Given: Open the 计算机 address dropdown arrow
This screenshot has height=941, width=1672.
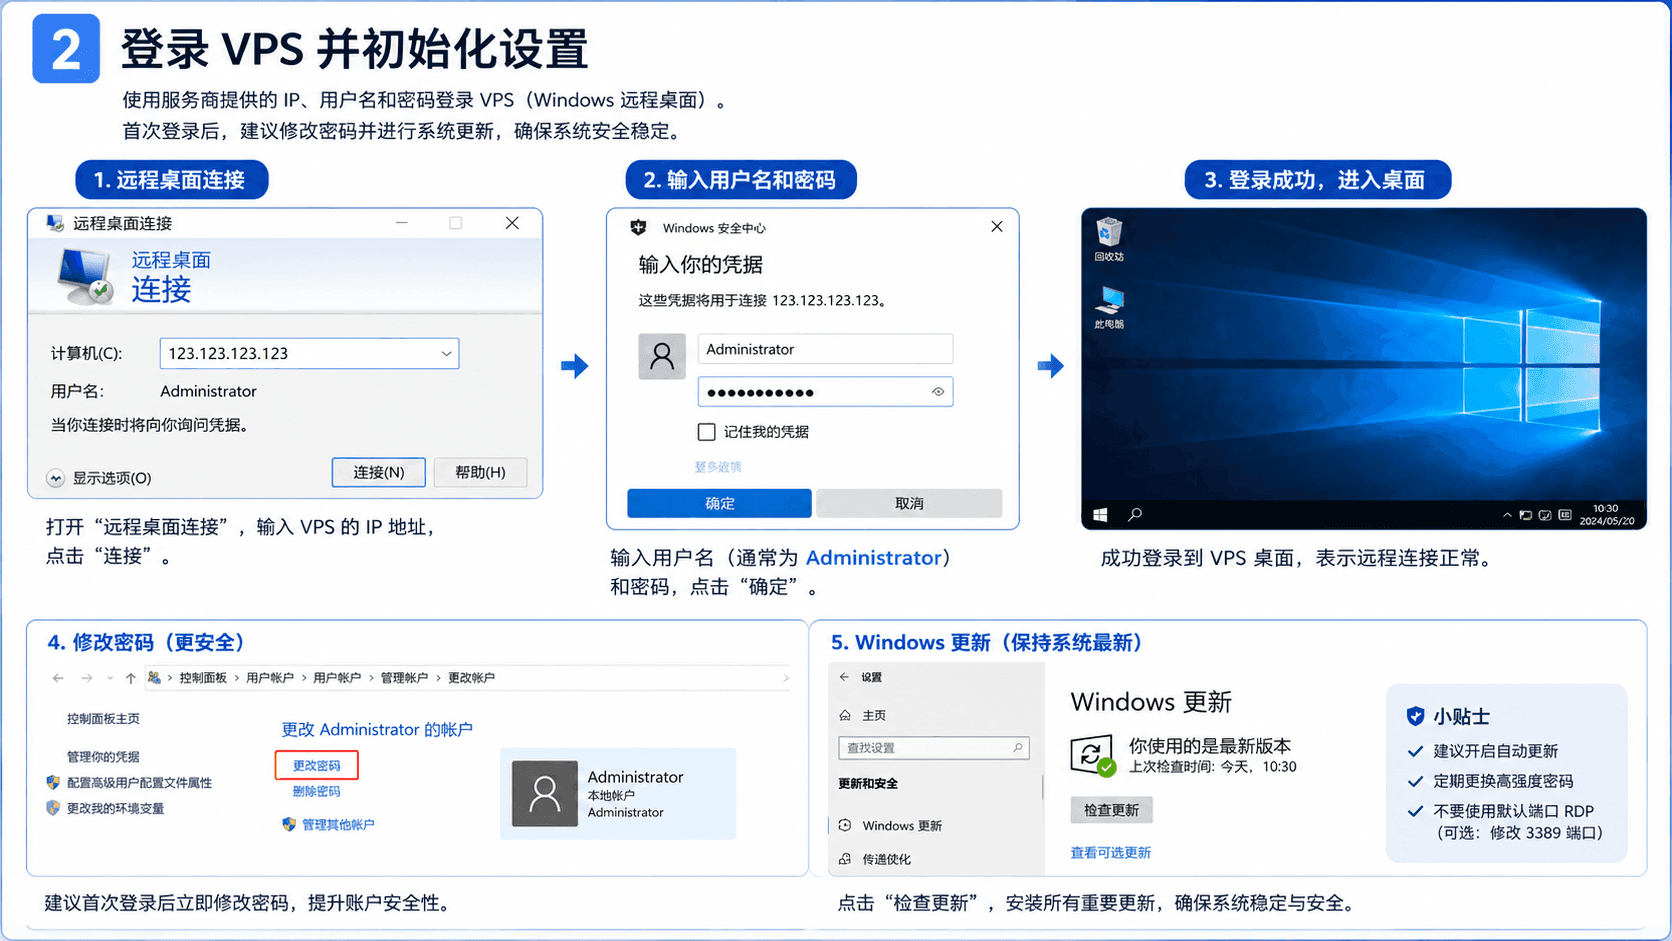Looking at the screenshot, I should (x=446, y=353).
